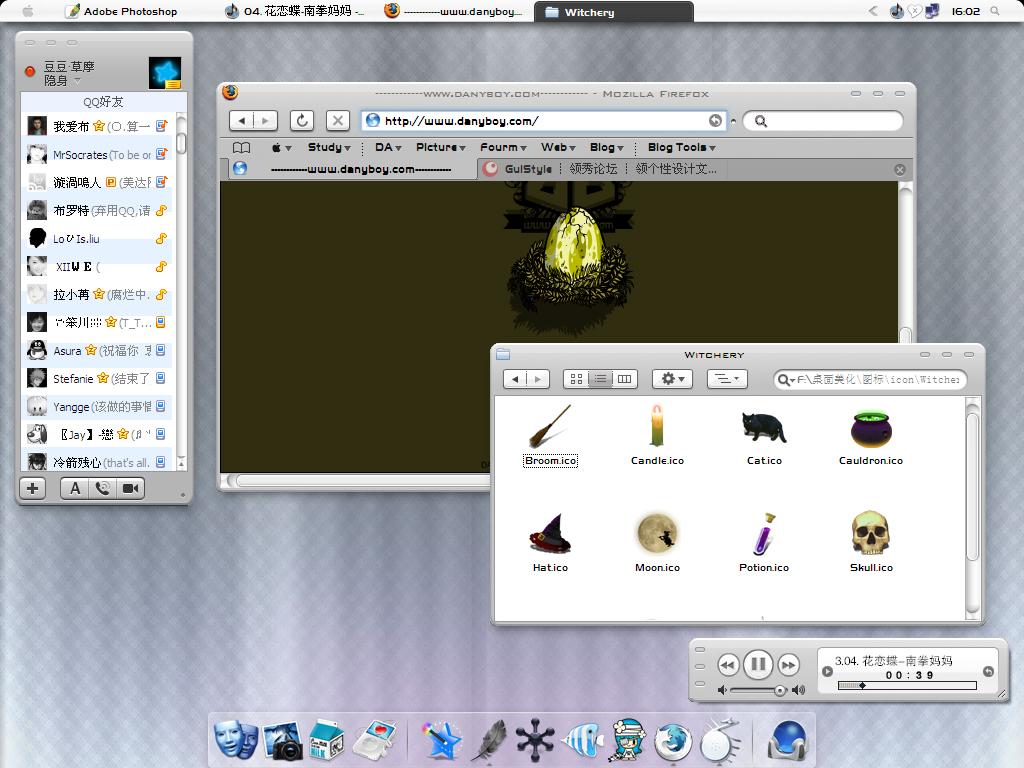Open the Picture bookmarks dropdown

(x=441, y=148)
